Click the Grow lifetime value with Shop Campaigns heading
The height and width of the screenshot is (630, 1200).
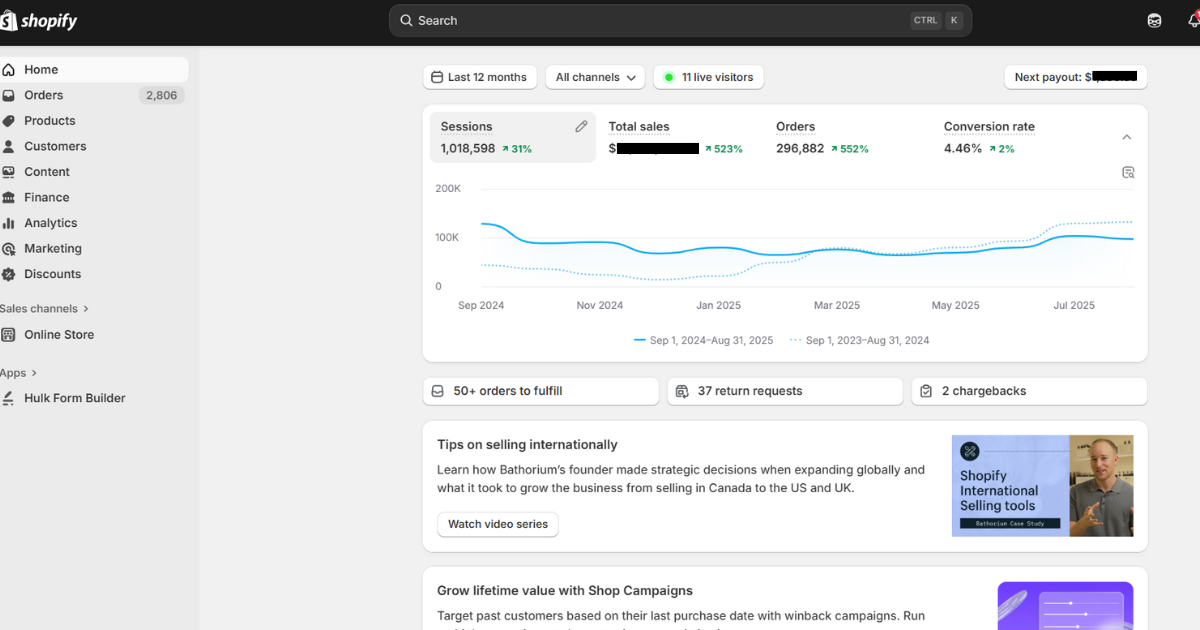565,591
